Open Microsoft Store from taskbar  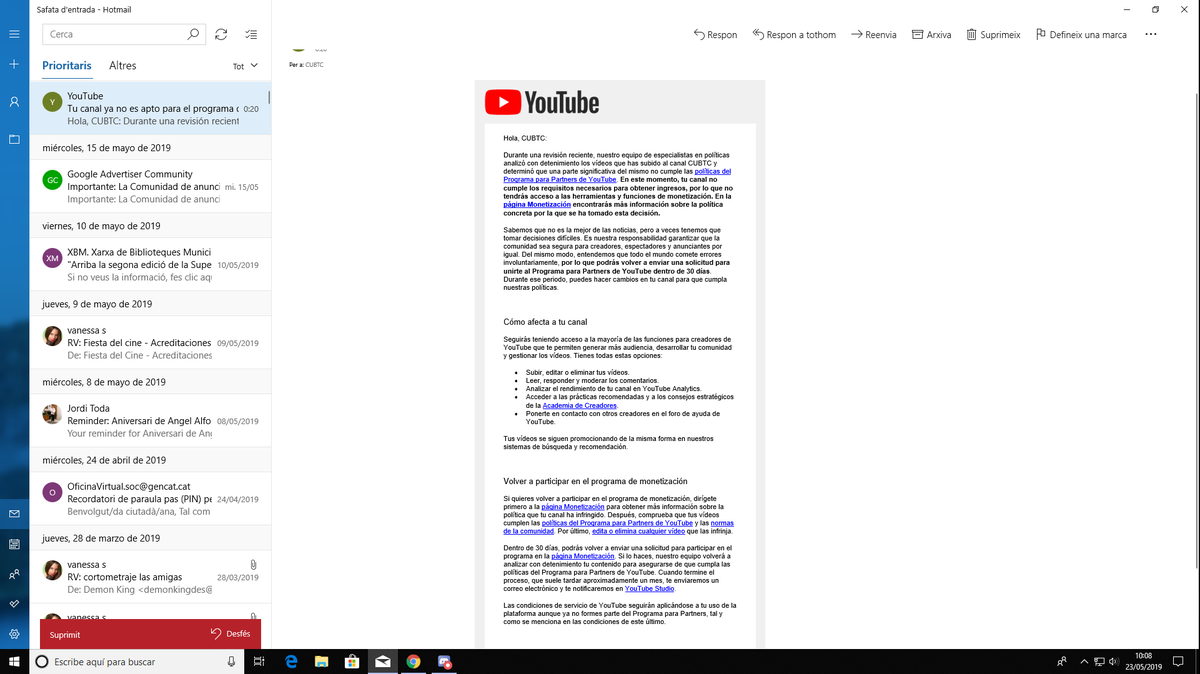(x=352, y=661)
